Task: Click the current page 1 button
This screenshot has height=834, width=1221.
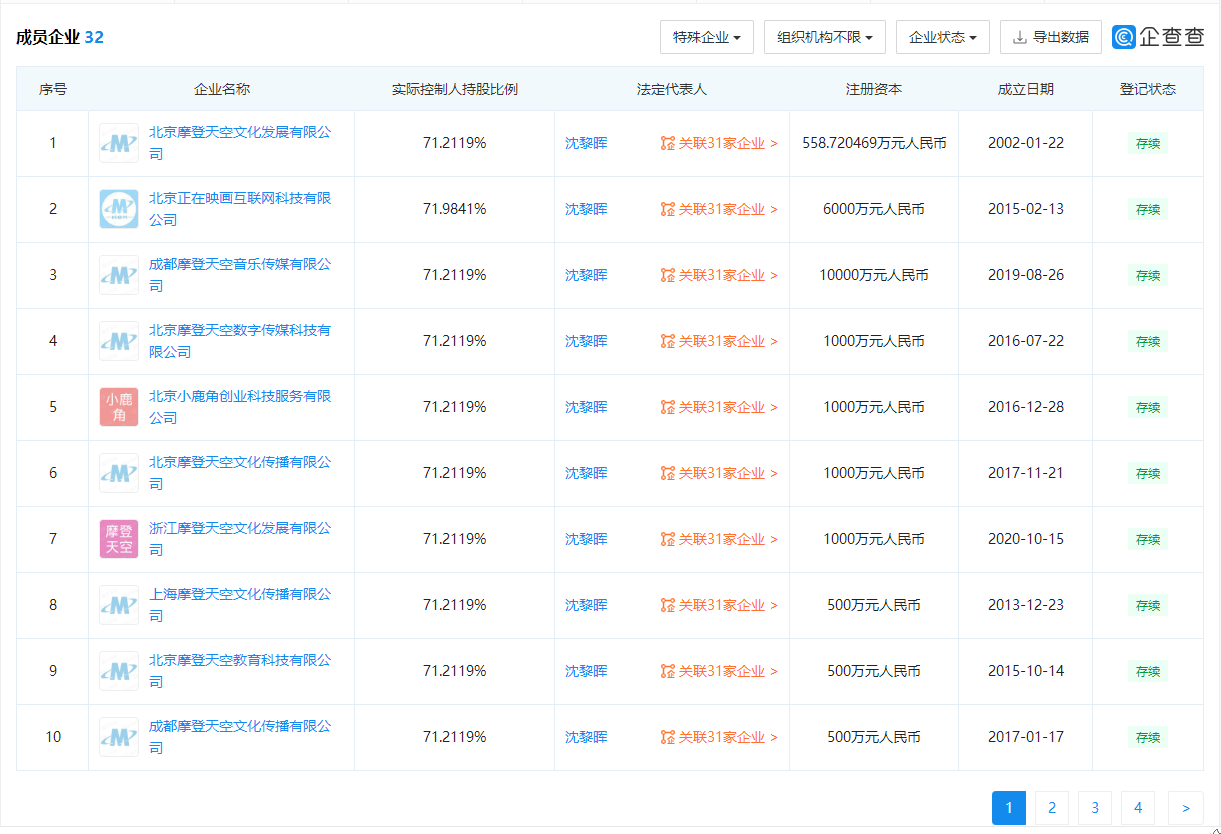Action: (x=1009, y=808)
